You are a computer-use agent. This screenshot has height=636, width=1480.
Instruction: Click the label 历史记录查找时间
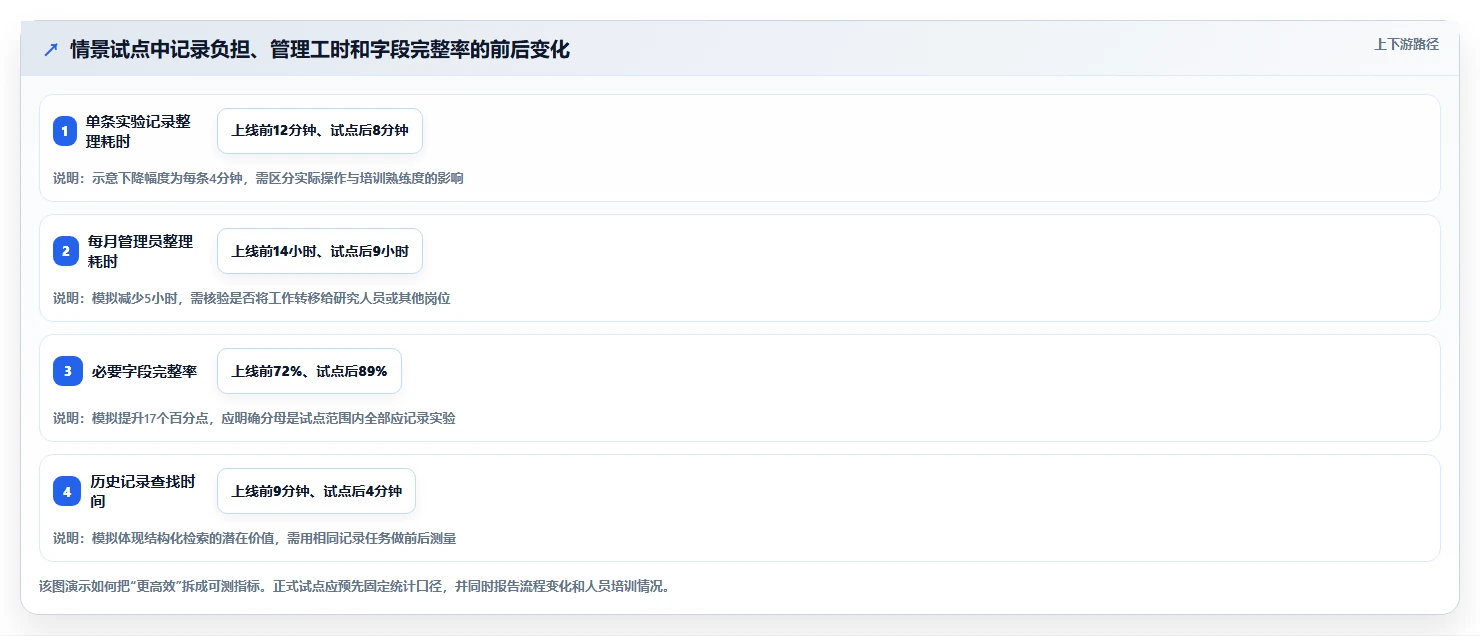click(x=142, y=491)
